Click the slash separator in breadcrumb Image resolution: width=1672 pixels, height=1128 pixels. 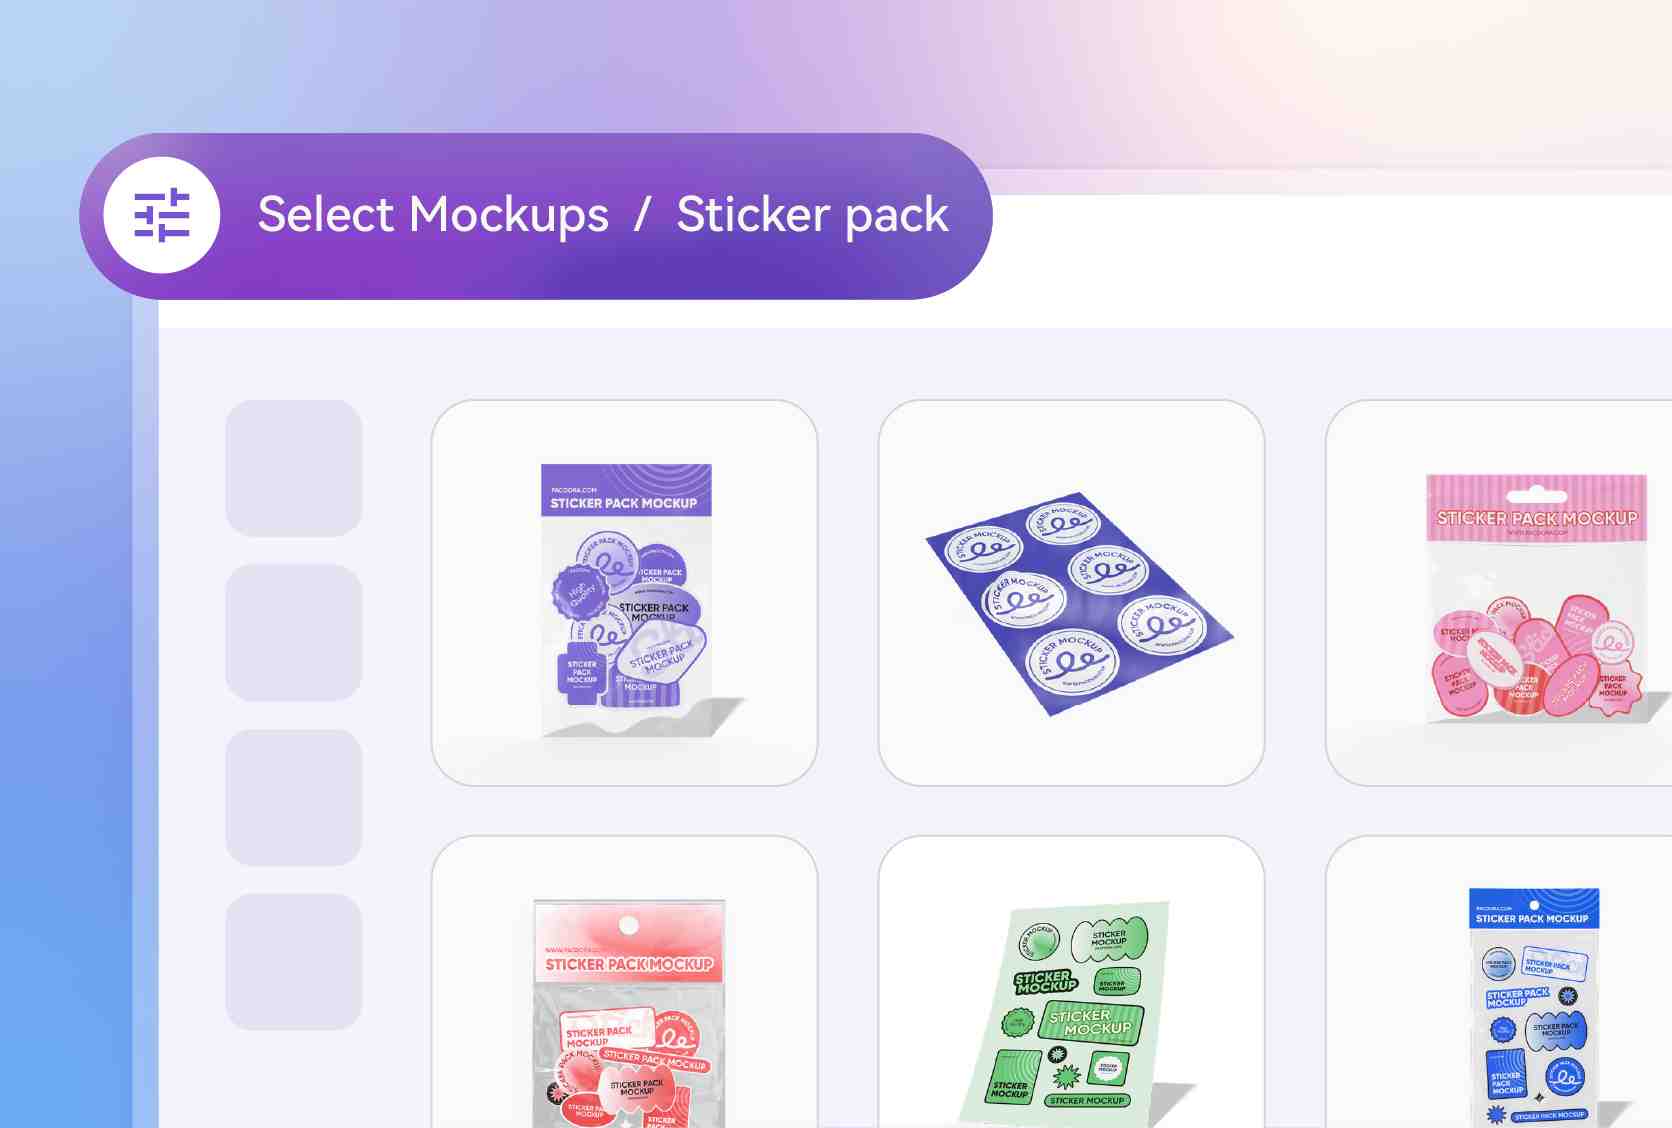(x=642, y=214)
